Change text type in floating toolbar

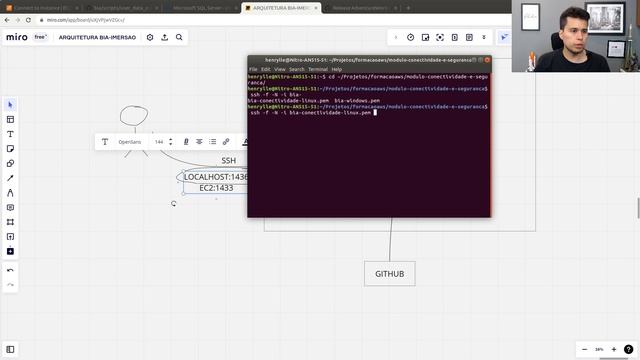[x=105, y=142]
